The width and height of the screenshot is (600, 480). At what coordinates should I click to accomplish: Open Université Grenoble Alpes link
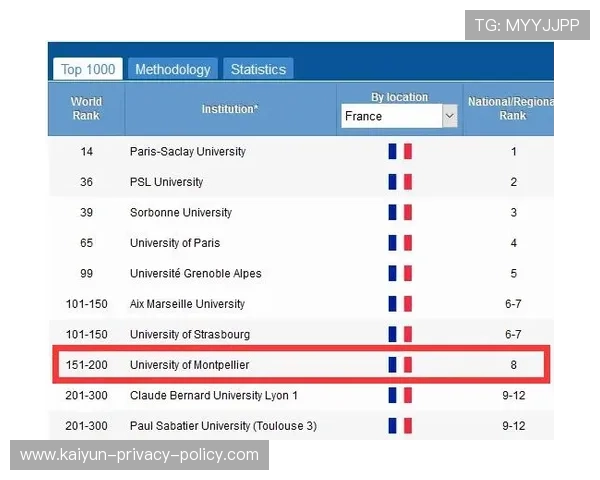(196, 273)
